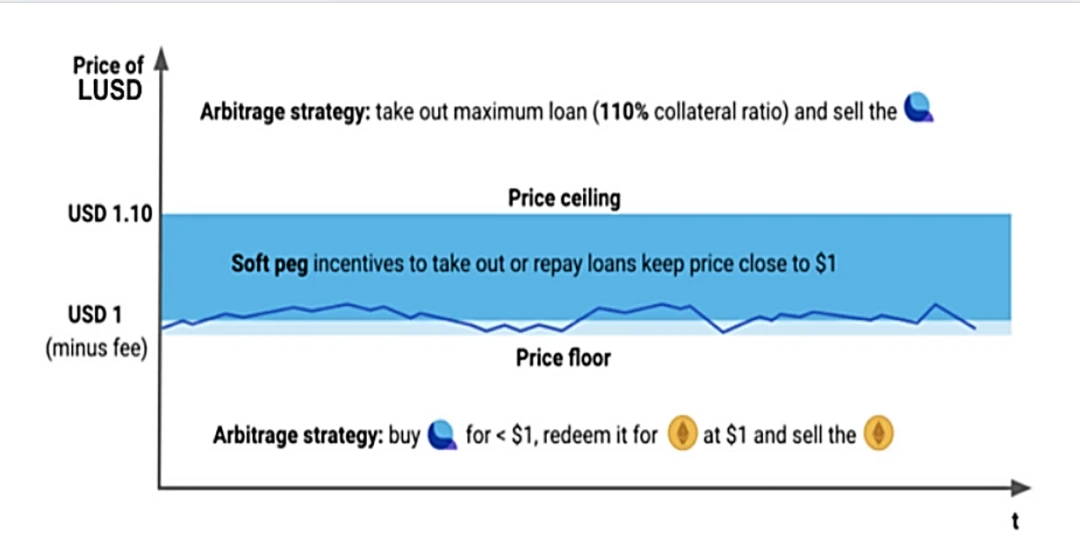Select the "(minus fee)" note

[x=97, y=350]
